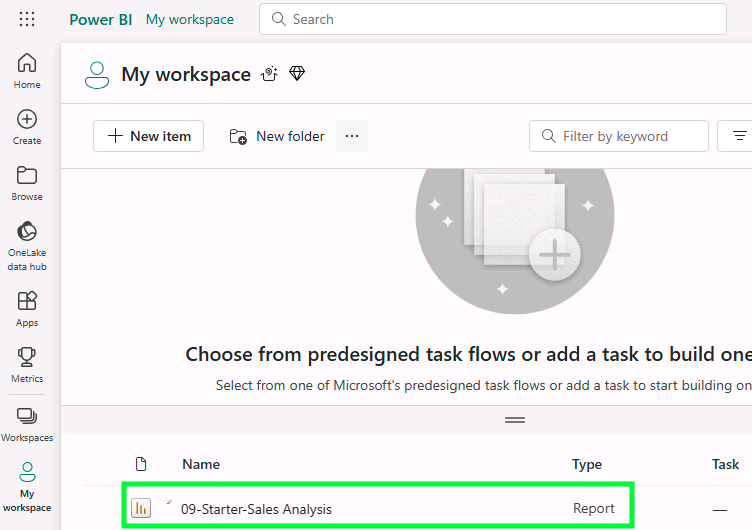Open Metrics in the sidebar
This screenshot has width=752, height=530.
[x=27, y=365]
